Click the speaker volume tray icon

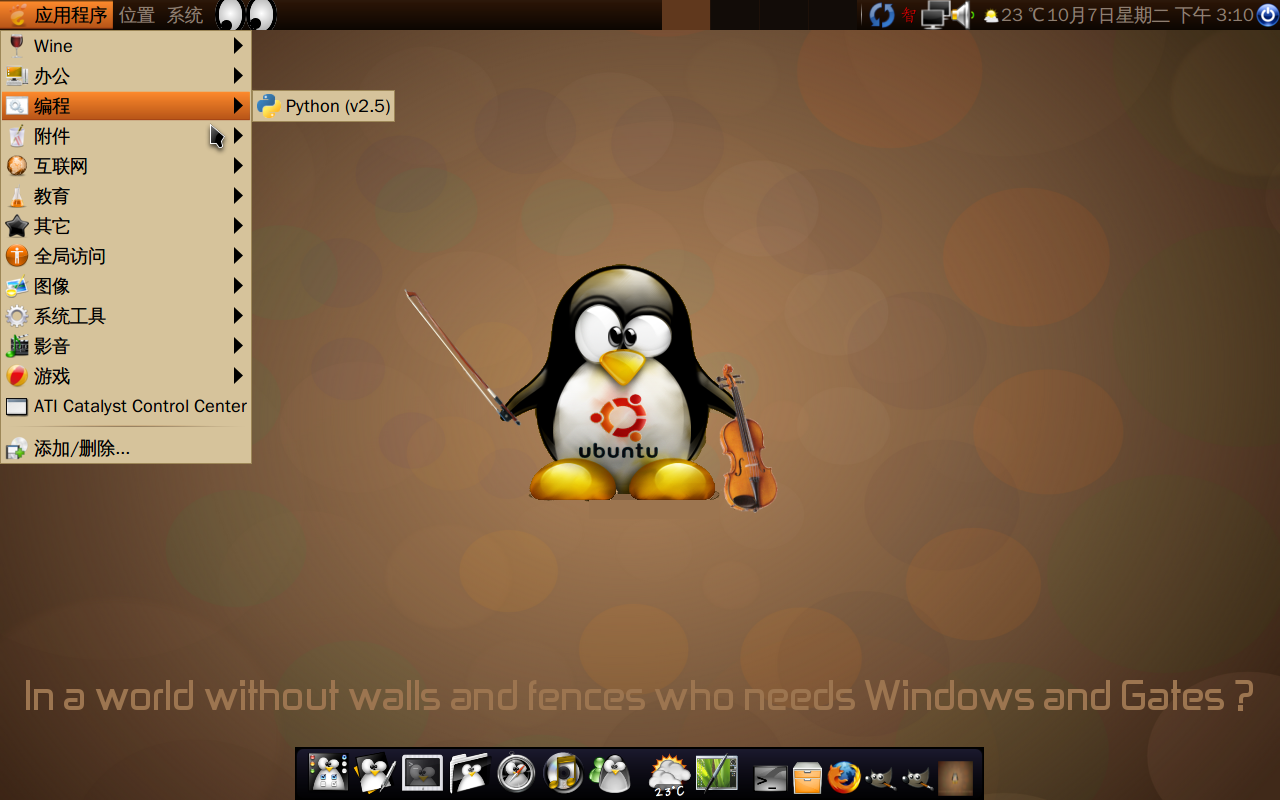(x=961, y=15)
